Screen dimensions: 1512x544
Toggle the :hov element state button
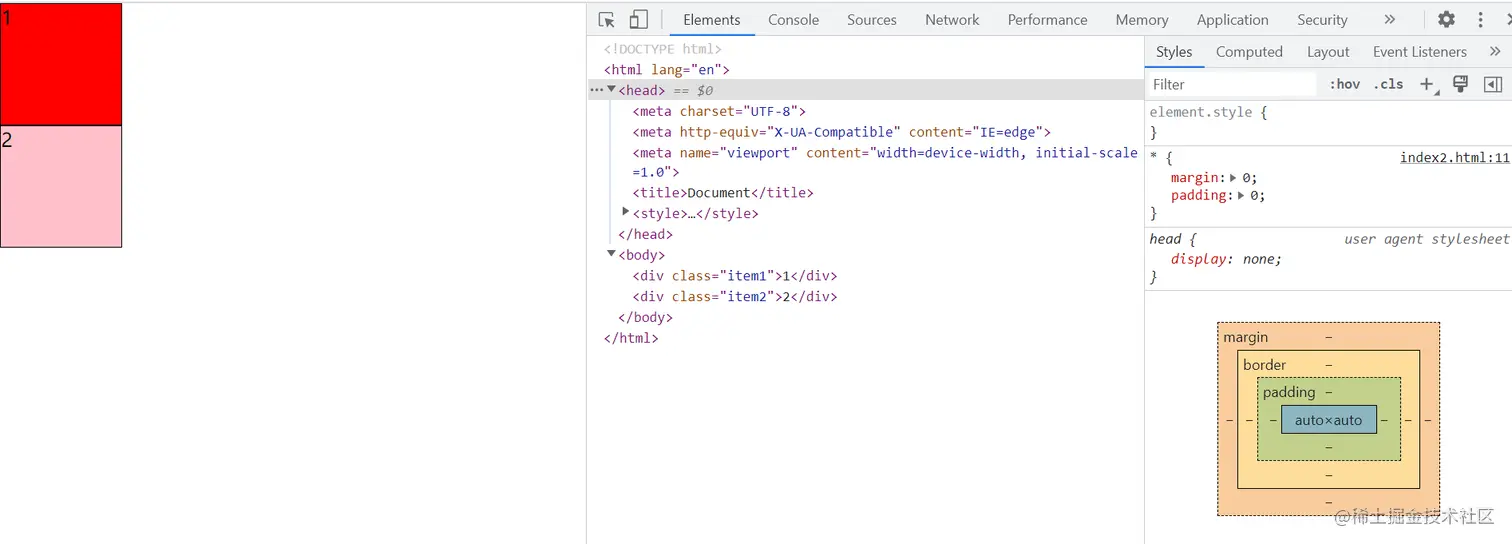[1344, 85]
